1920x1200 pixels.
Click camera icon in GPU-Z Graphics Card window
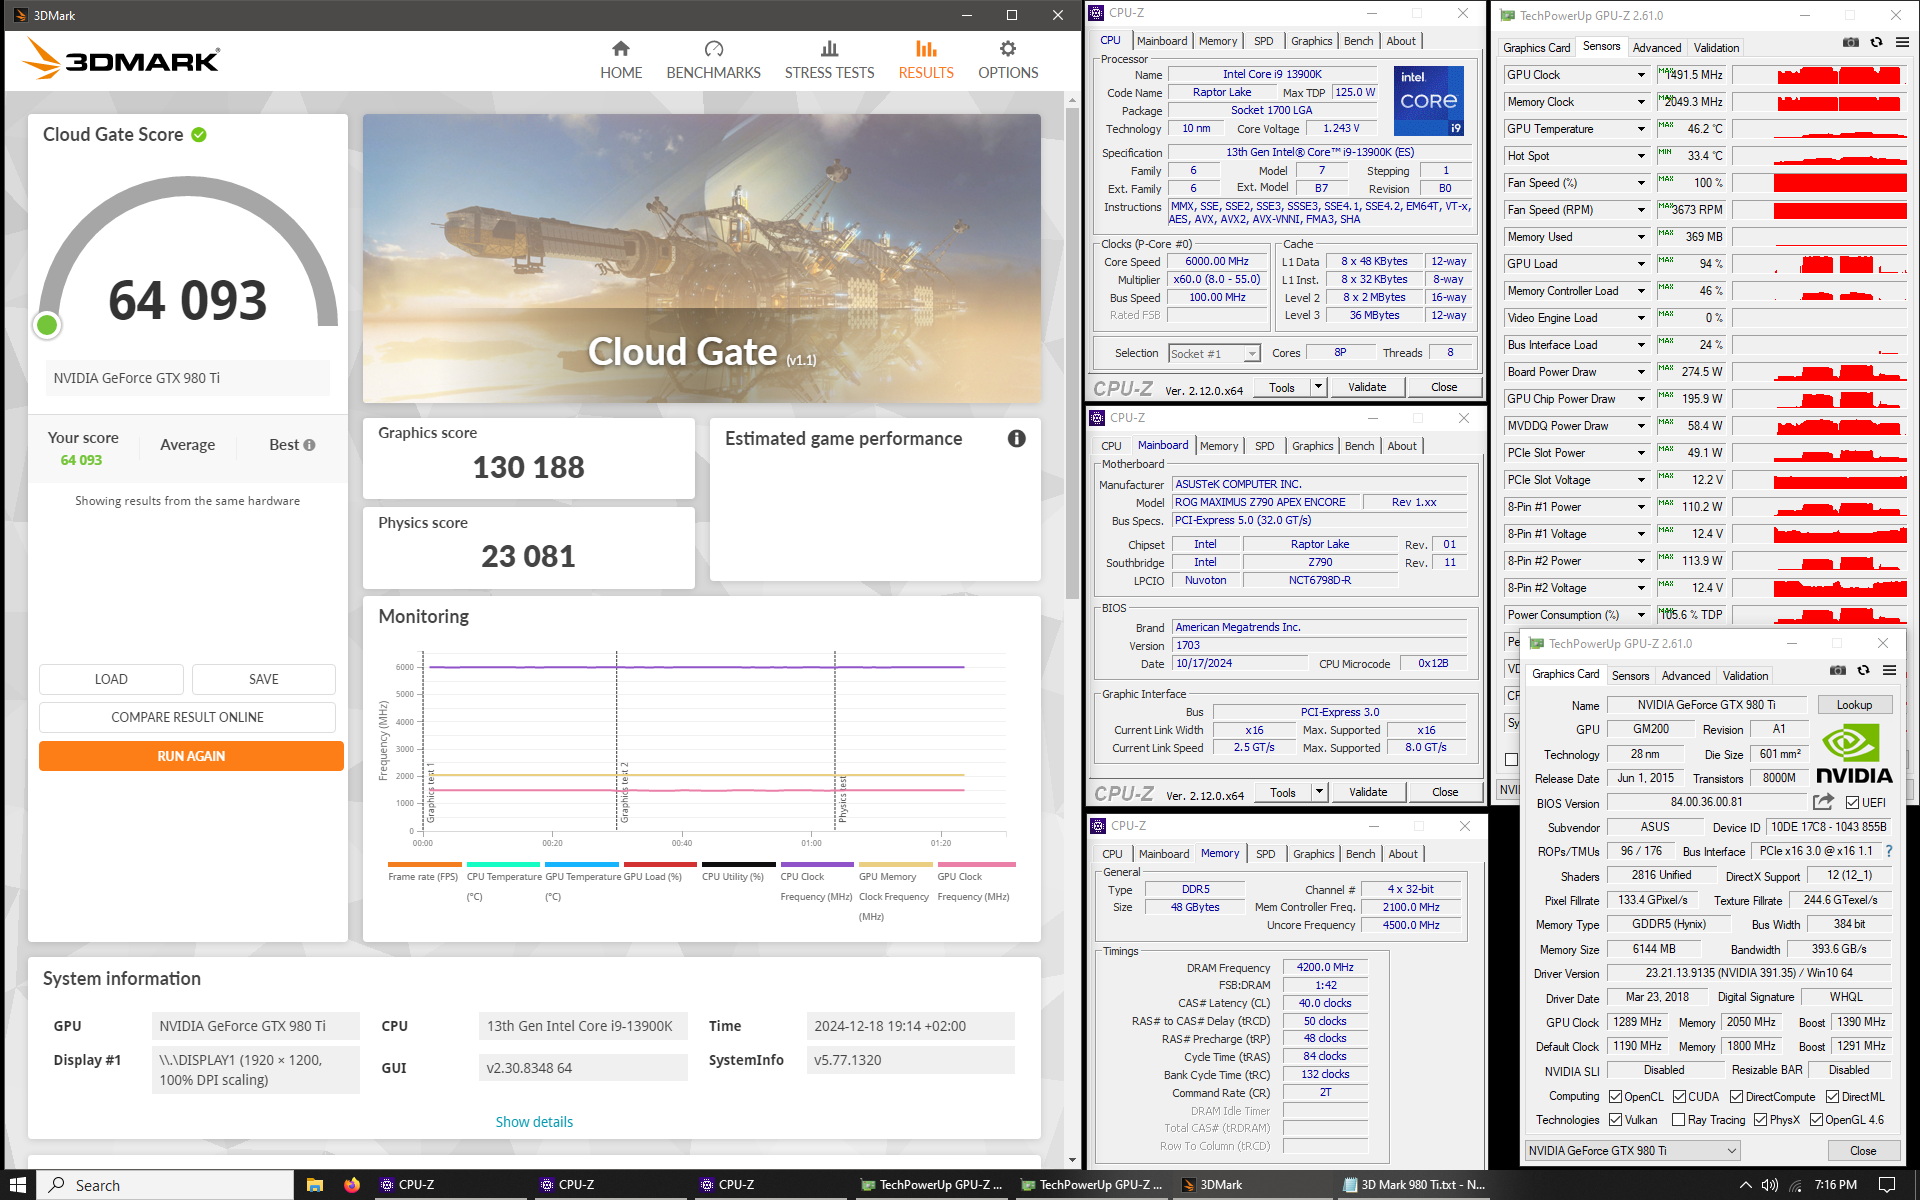pos(1838,670)
